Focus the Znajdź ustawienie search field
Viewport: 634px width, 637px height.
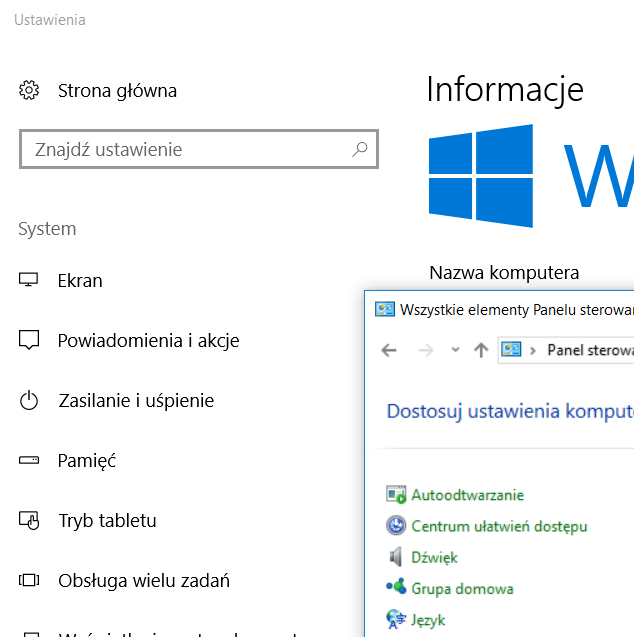click(x=185, y=150)
